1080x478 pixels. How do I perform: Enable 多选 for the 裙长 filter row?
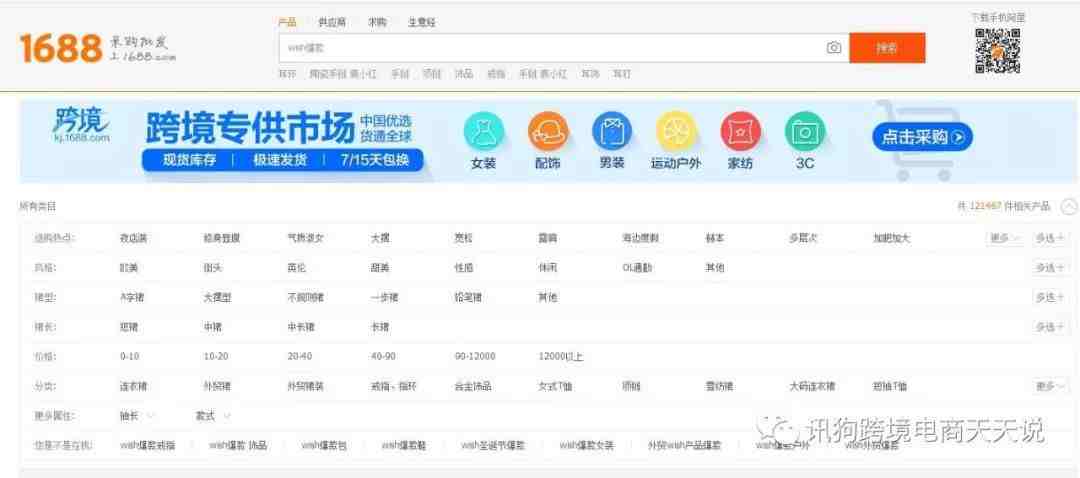pos(1050,327)
